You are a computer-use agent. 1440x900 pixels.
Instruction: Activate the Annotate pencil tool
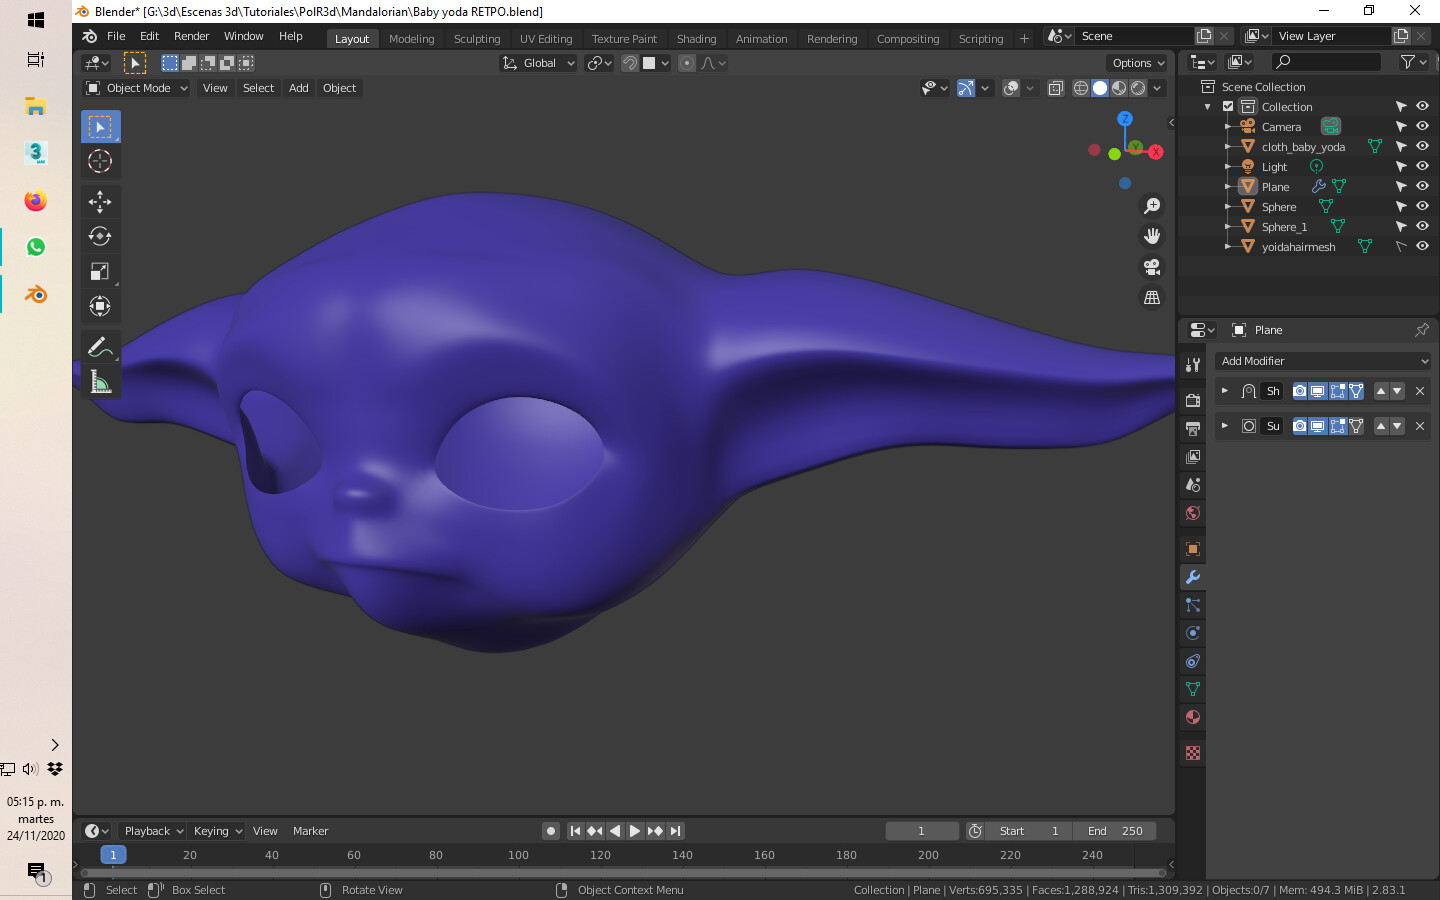pyautogui.click(x=99, y=347)
